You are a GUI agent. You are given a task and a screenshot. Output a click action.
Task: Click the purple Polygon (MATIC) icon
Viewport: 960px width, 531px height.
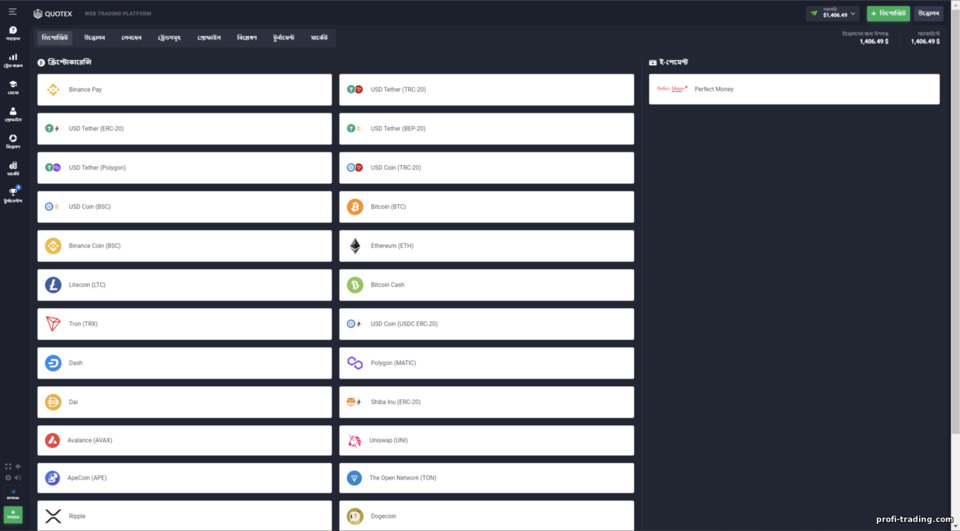pyautogui.click(x=355, y=363)
